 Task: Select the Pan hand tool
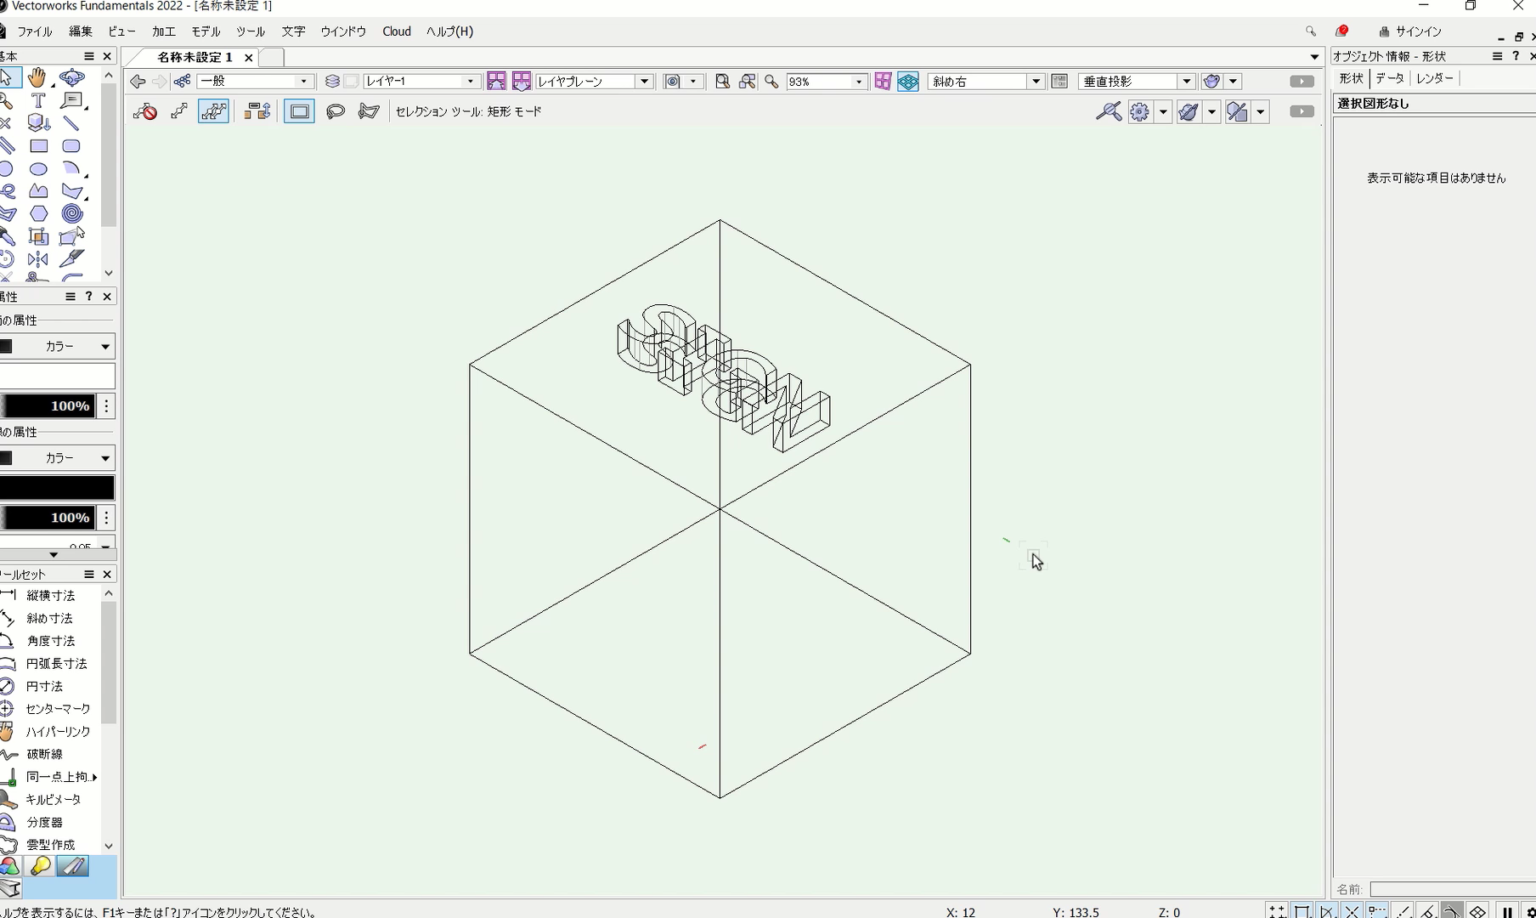point(38,77)
